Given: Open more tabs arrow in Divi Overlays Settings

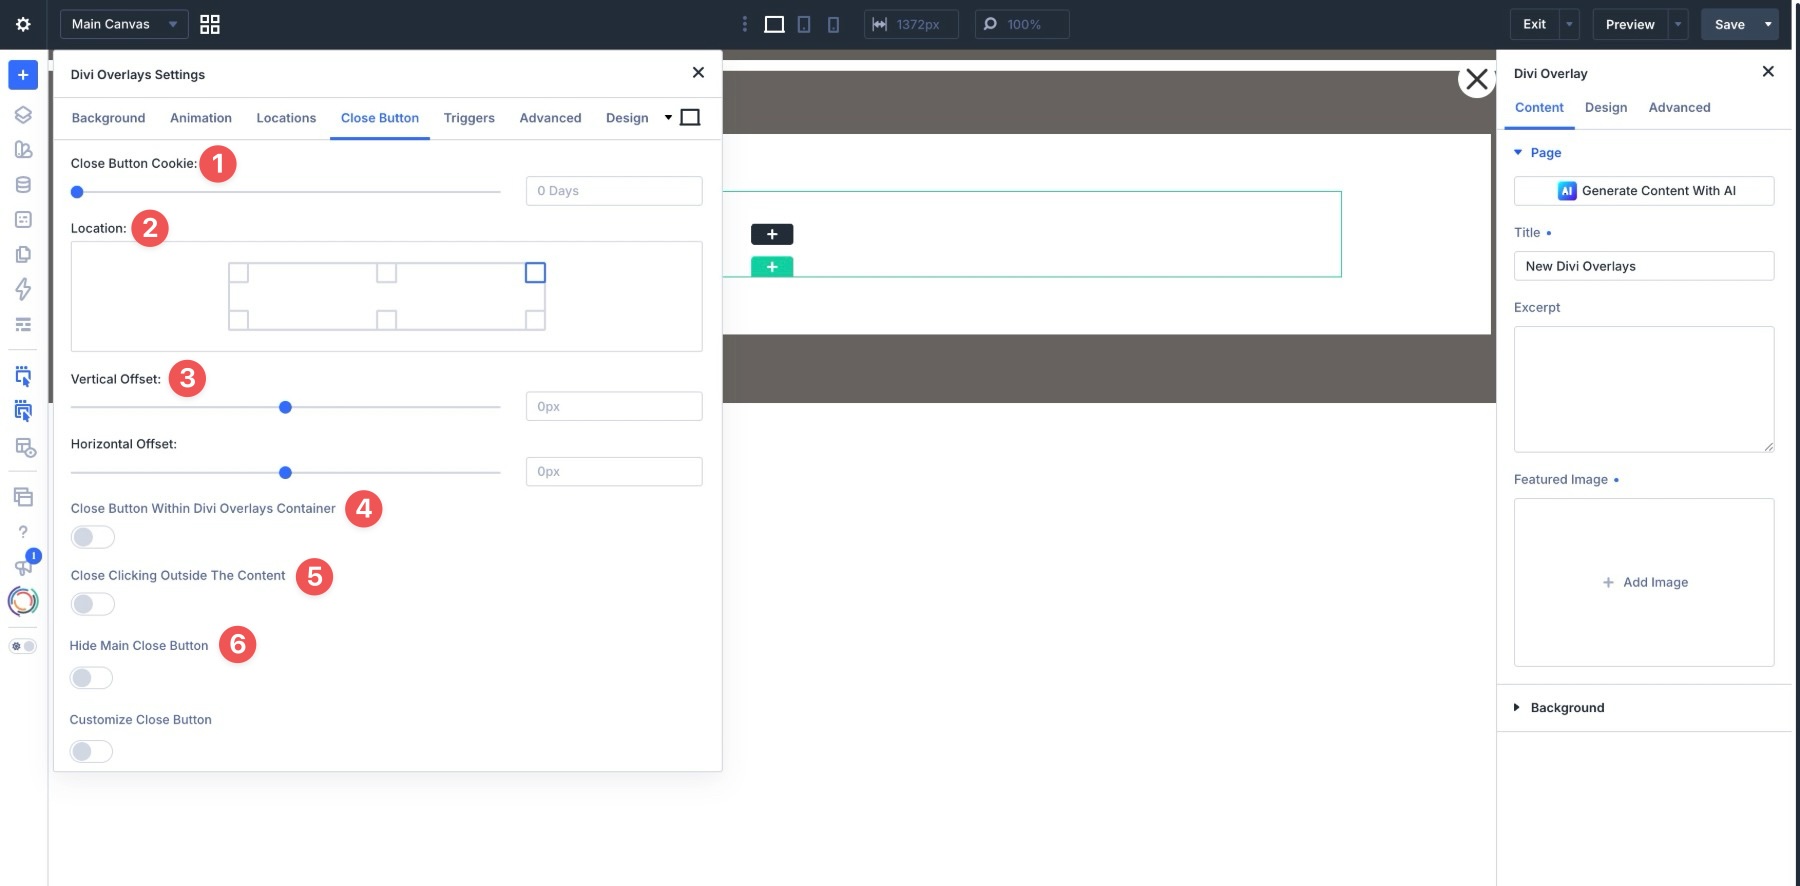Looking at the screenshot, I should (x=668, y=118).
